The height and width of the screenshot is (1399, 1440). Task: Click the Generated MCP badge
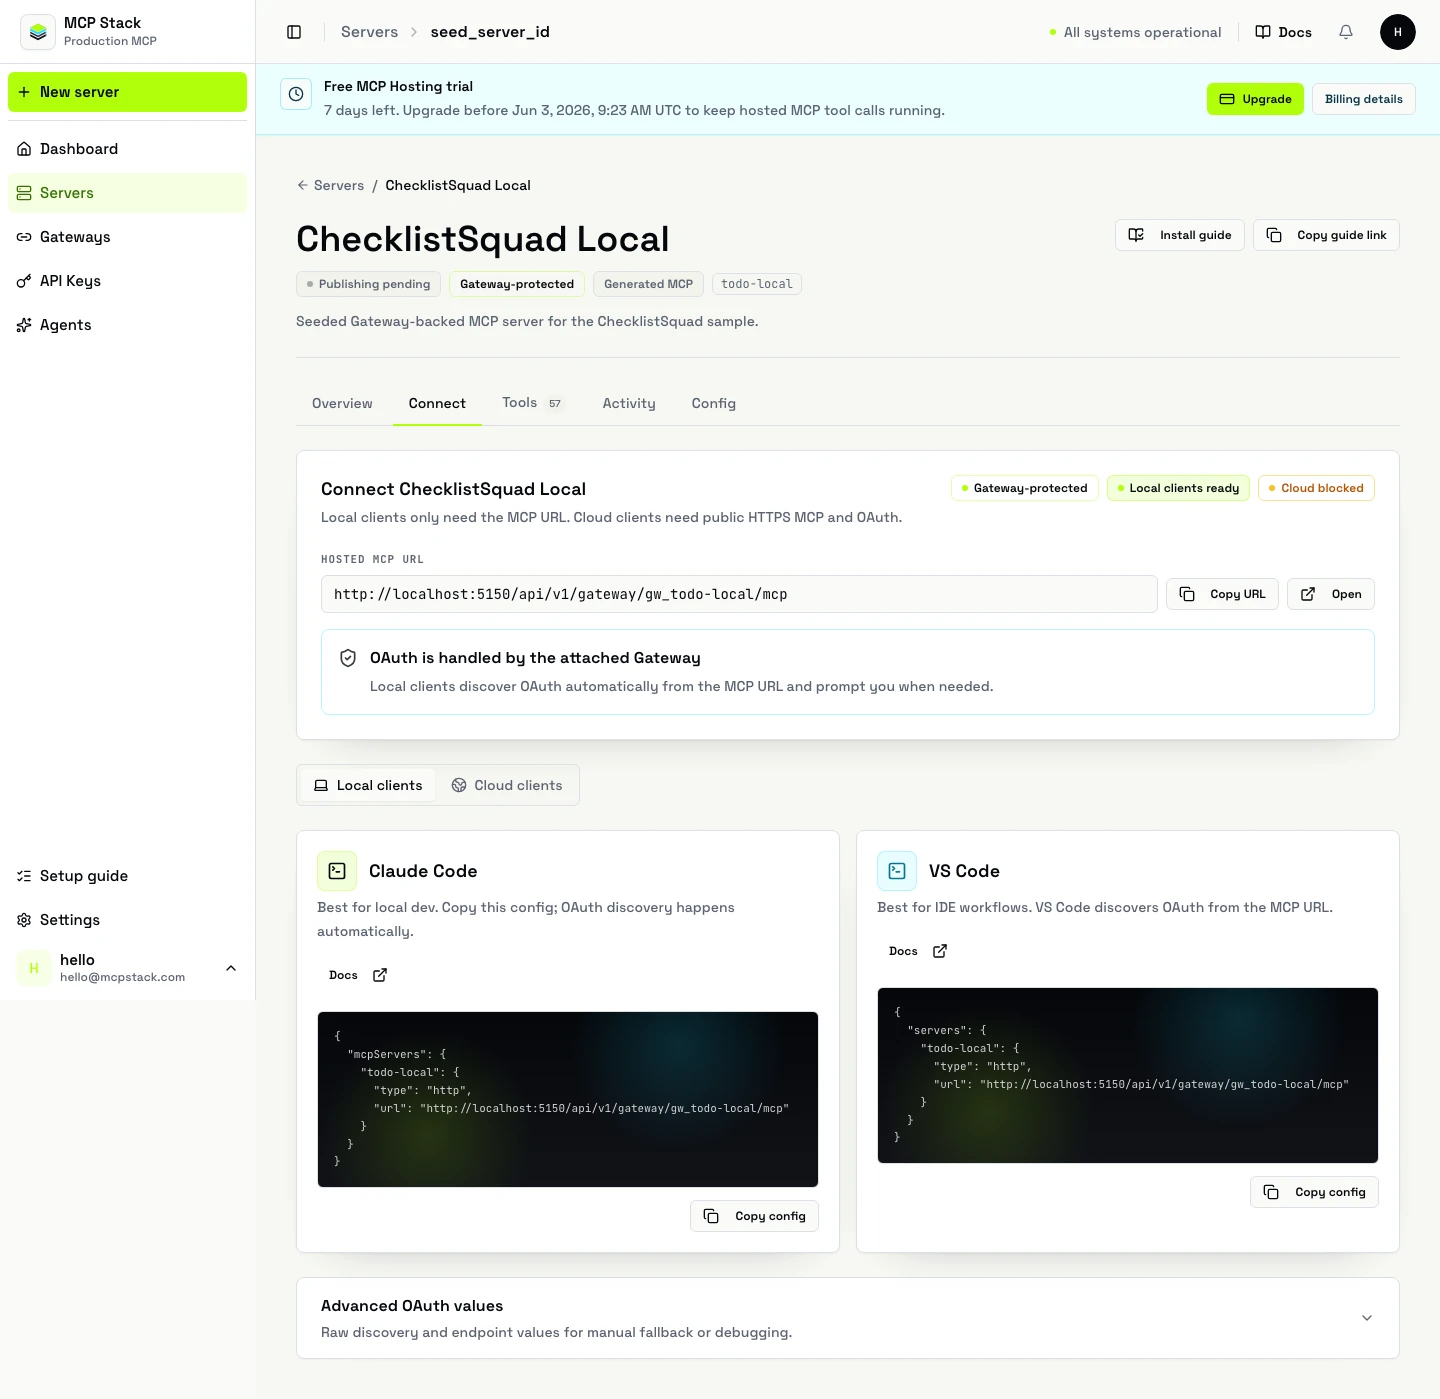pos(648,284)
